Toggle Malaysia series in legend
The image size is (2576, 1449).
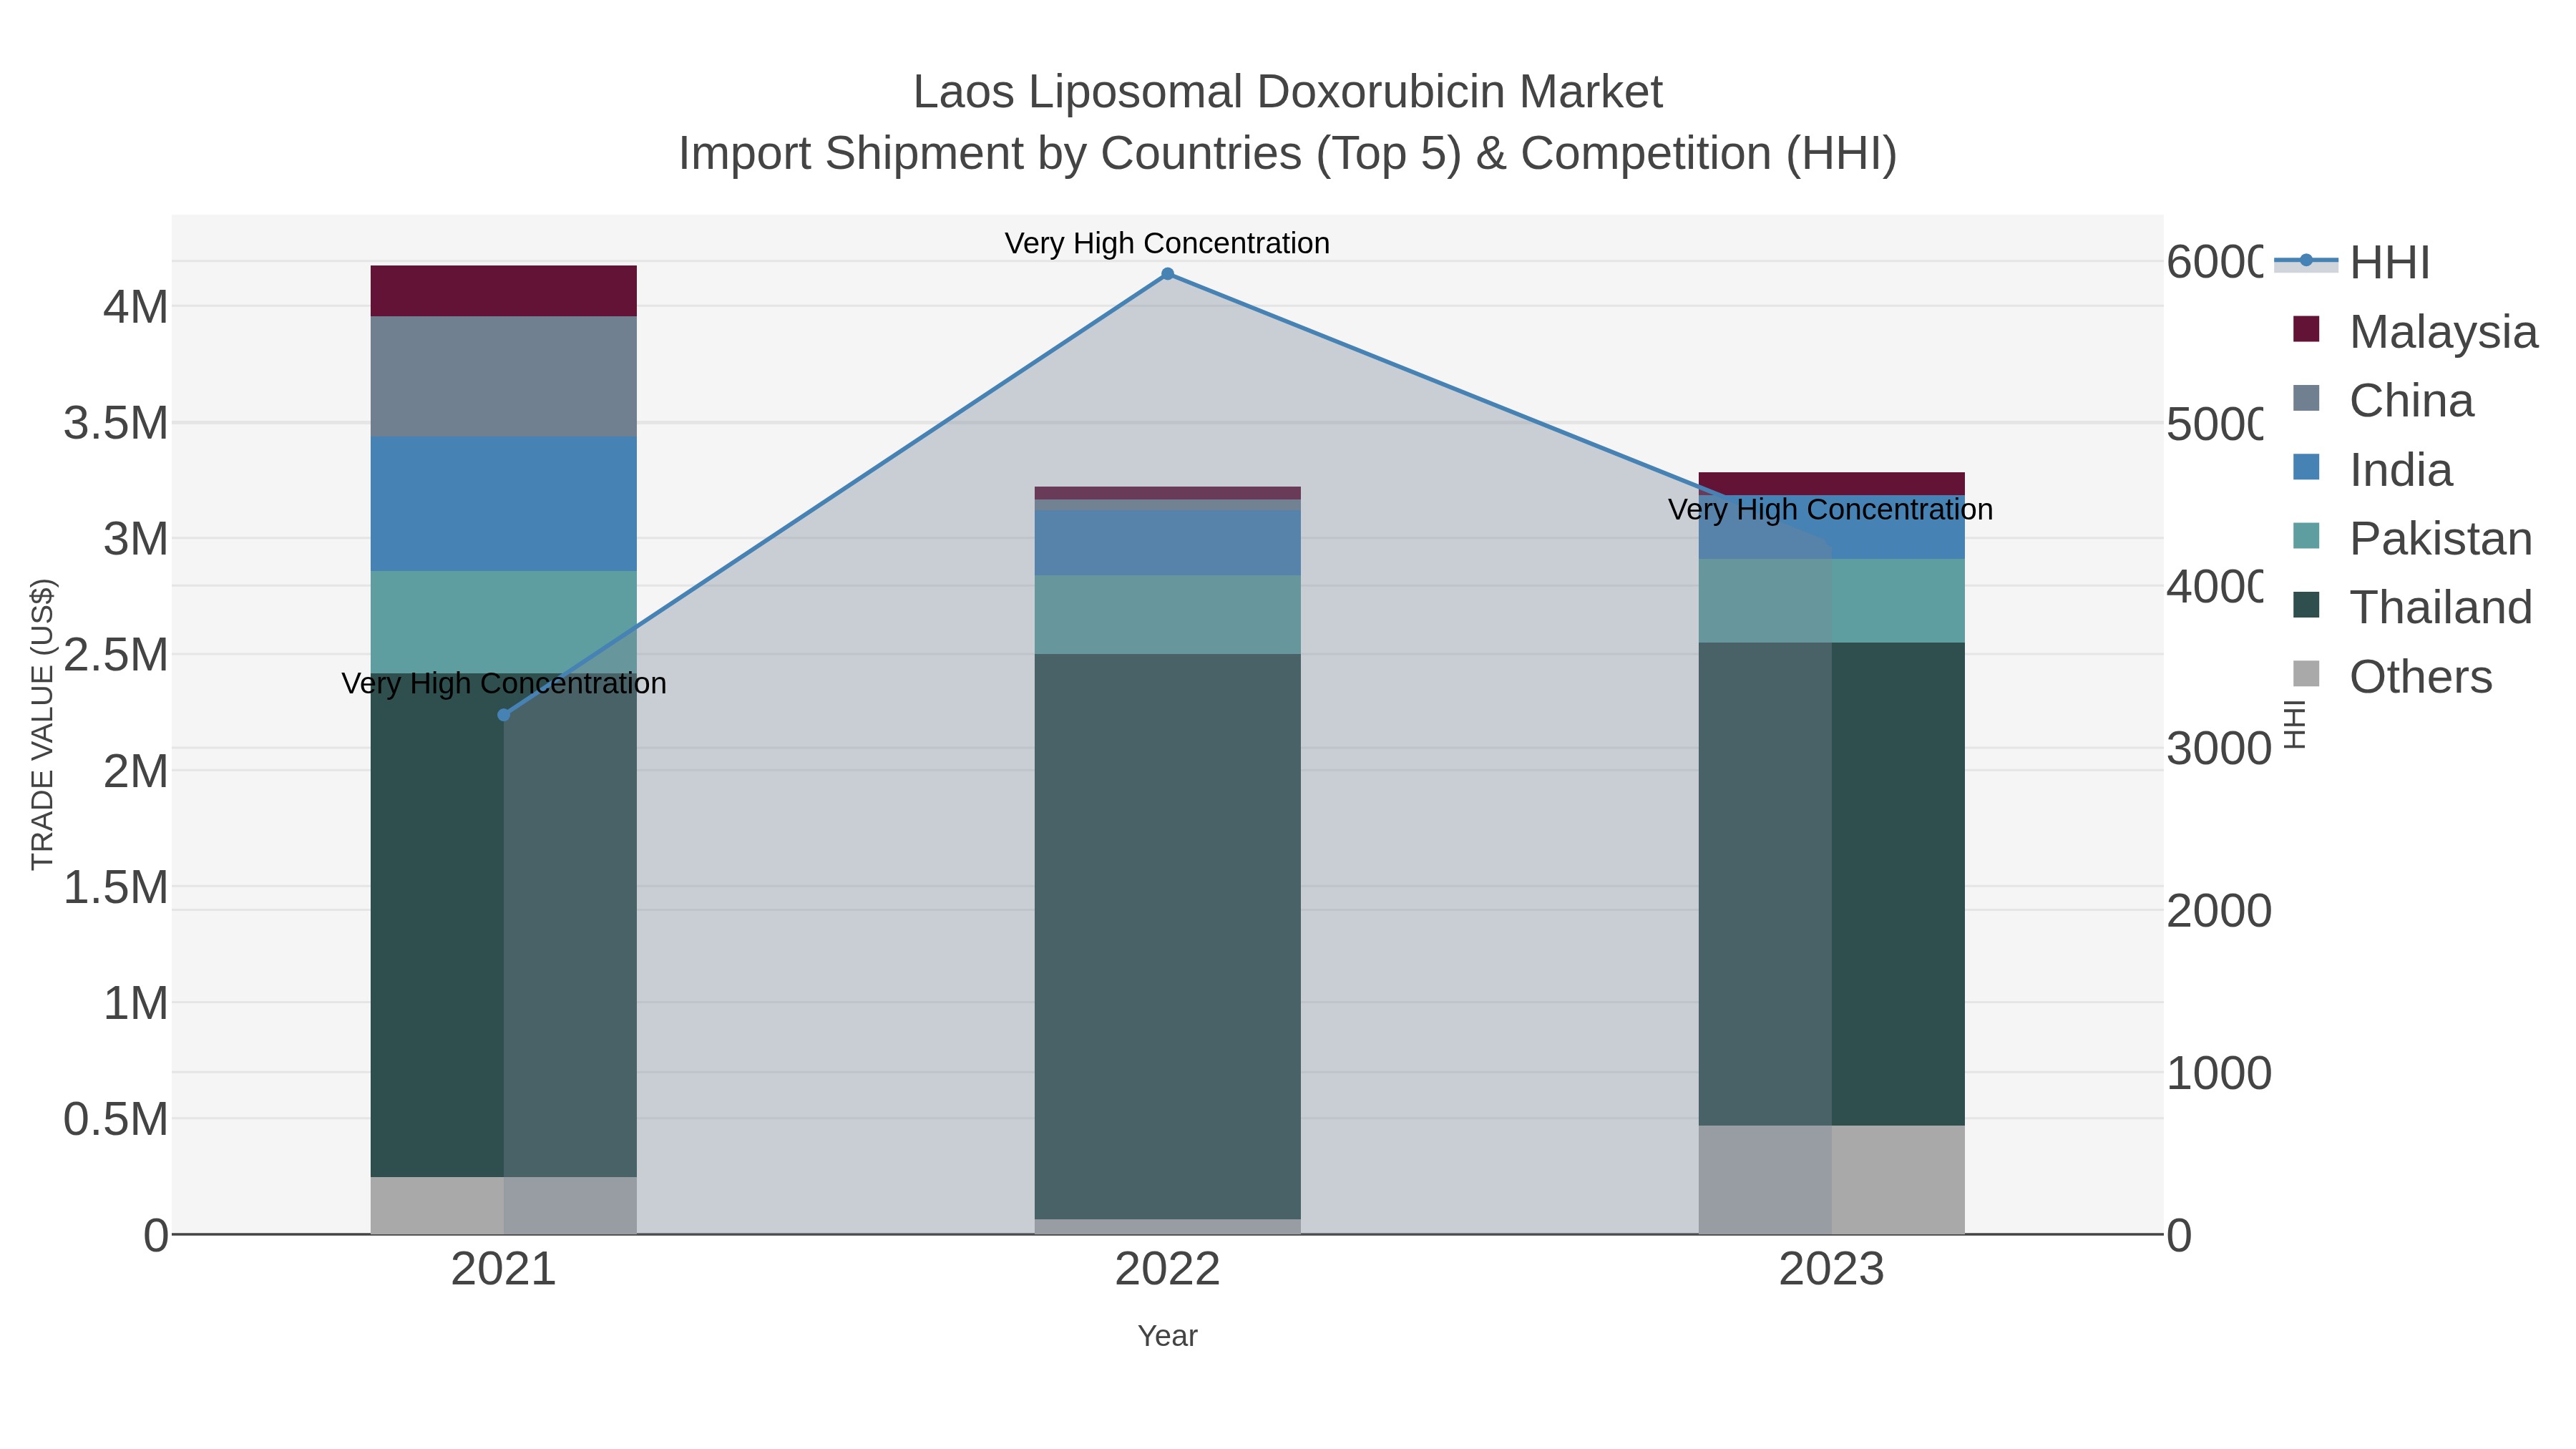pyautogui.click(x=2414, y=332)
